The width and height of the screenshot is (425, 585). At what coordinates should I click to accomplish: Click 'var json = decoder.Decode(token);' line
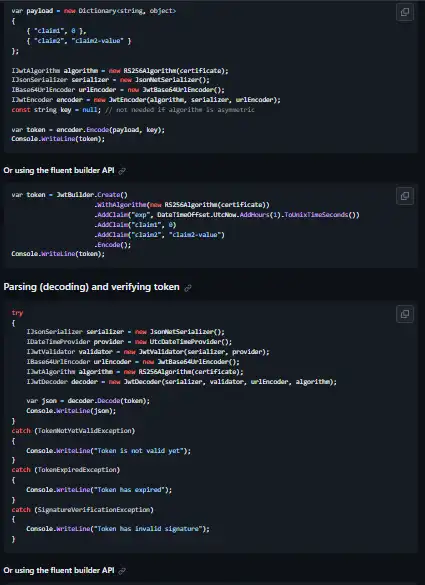[88, 401]
